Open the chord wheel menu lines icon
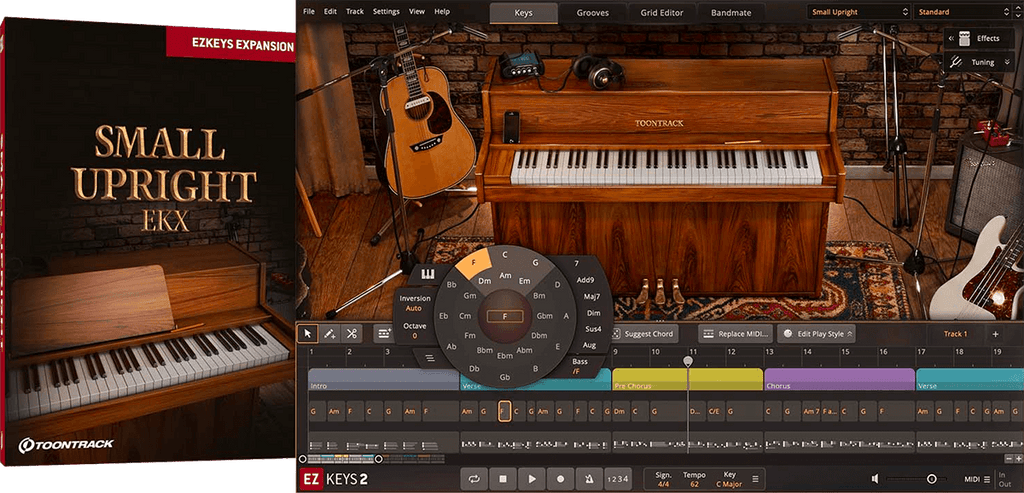1024x493 pixels. [x=430, y=358]
